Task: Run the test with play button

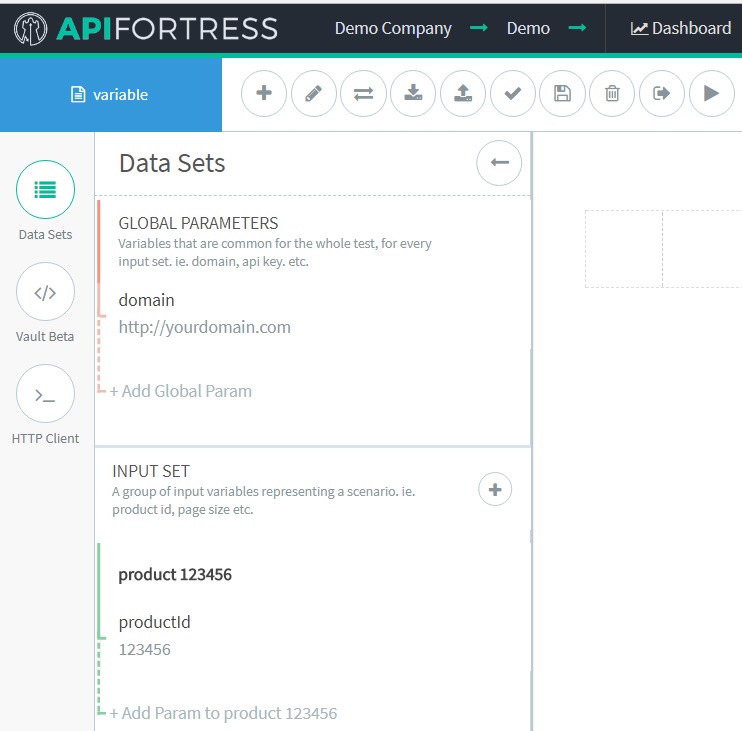Action: point(711,94)
